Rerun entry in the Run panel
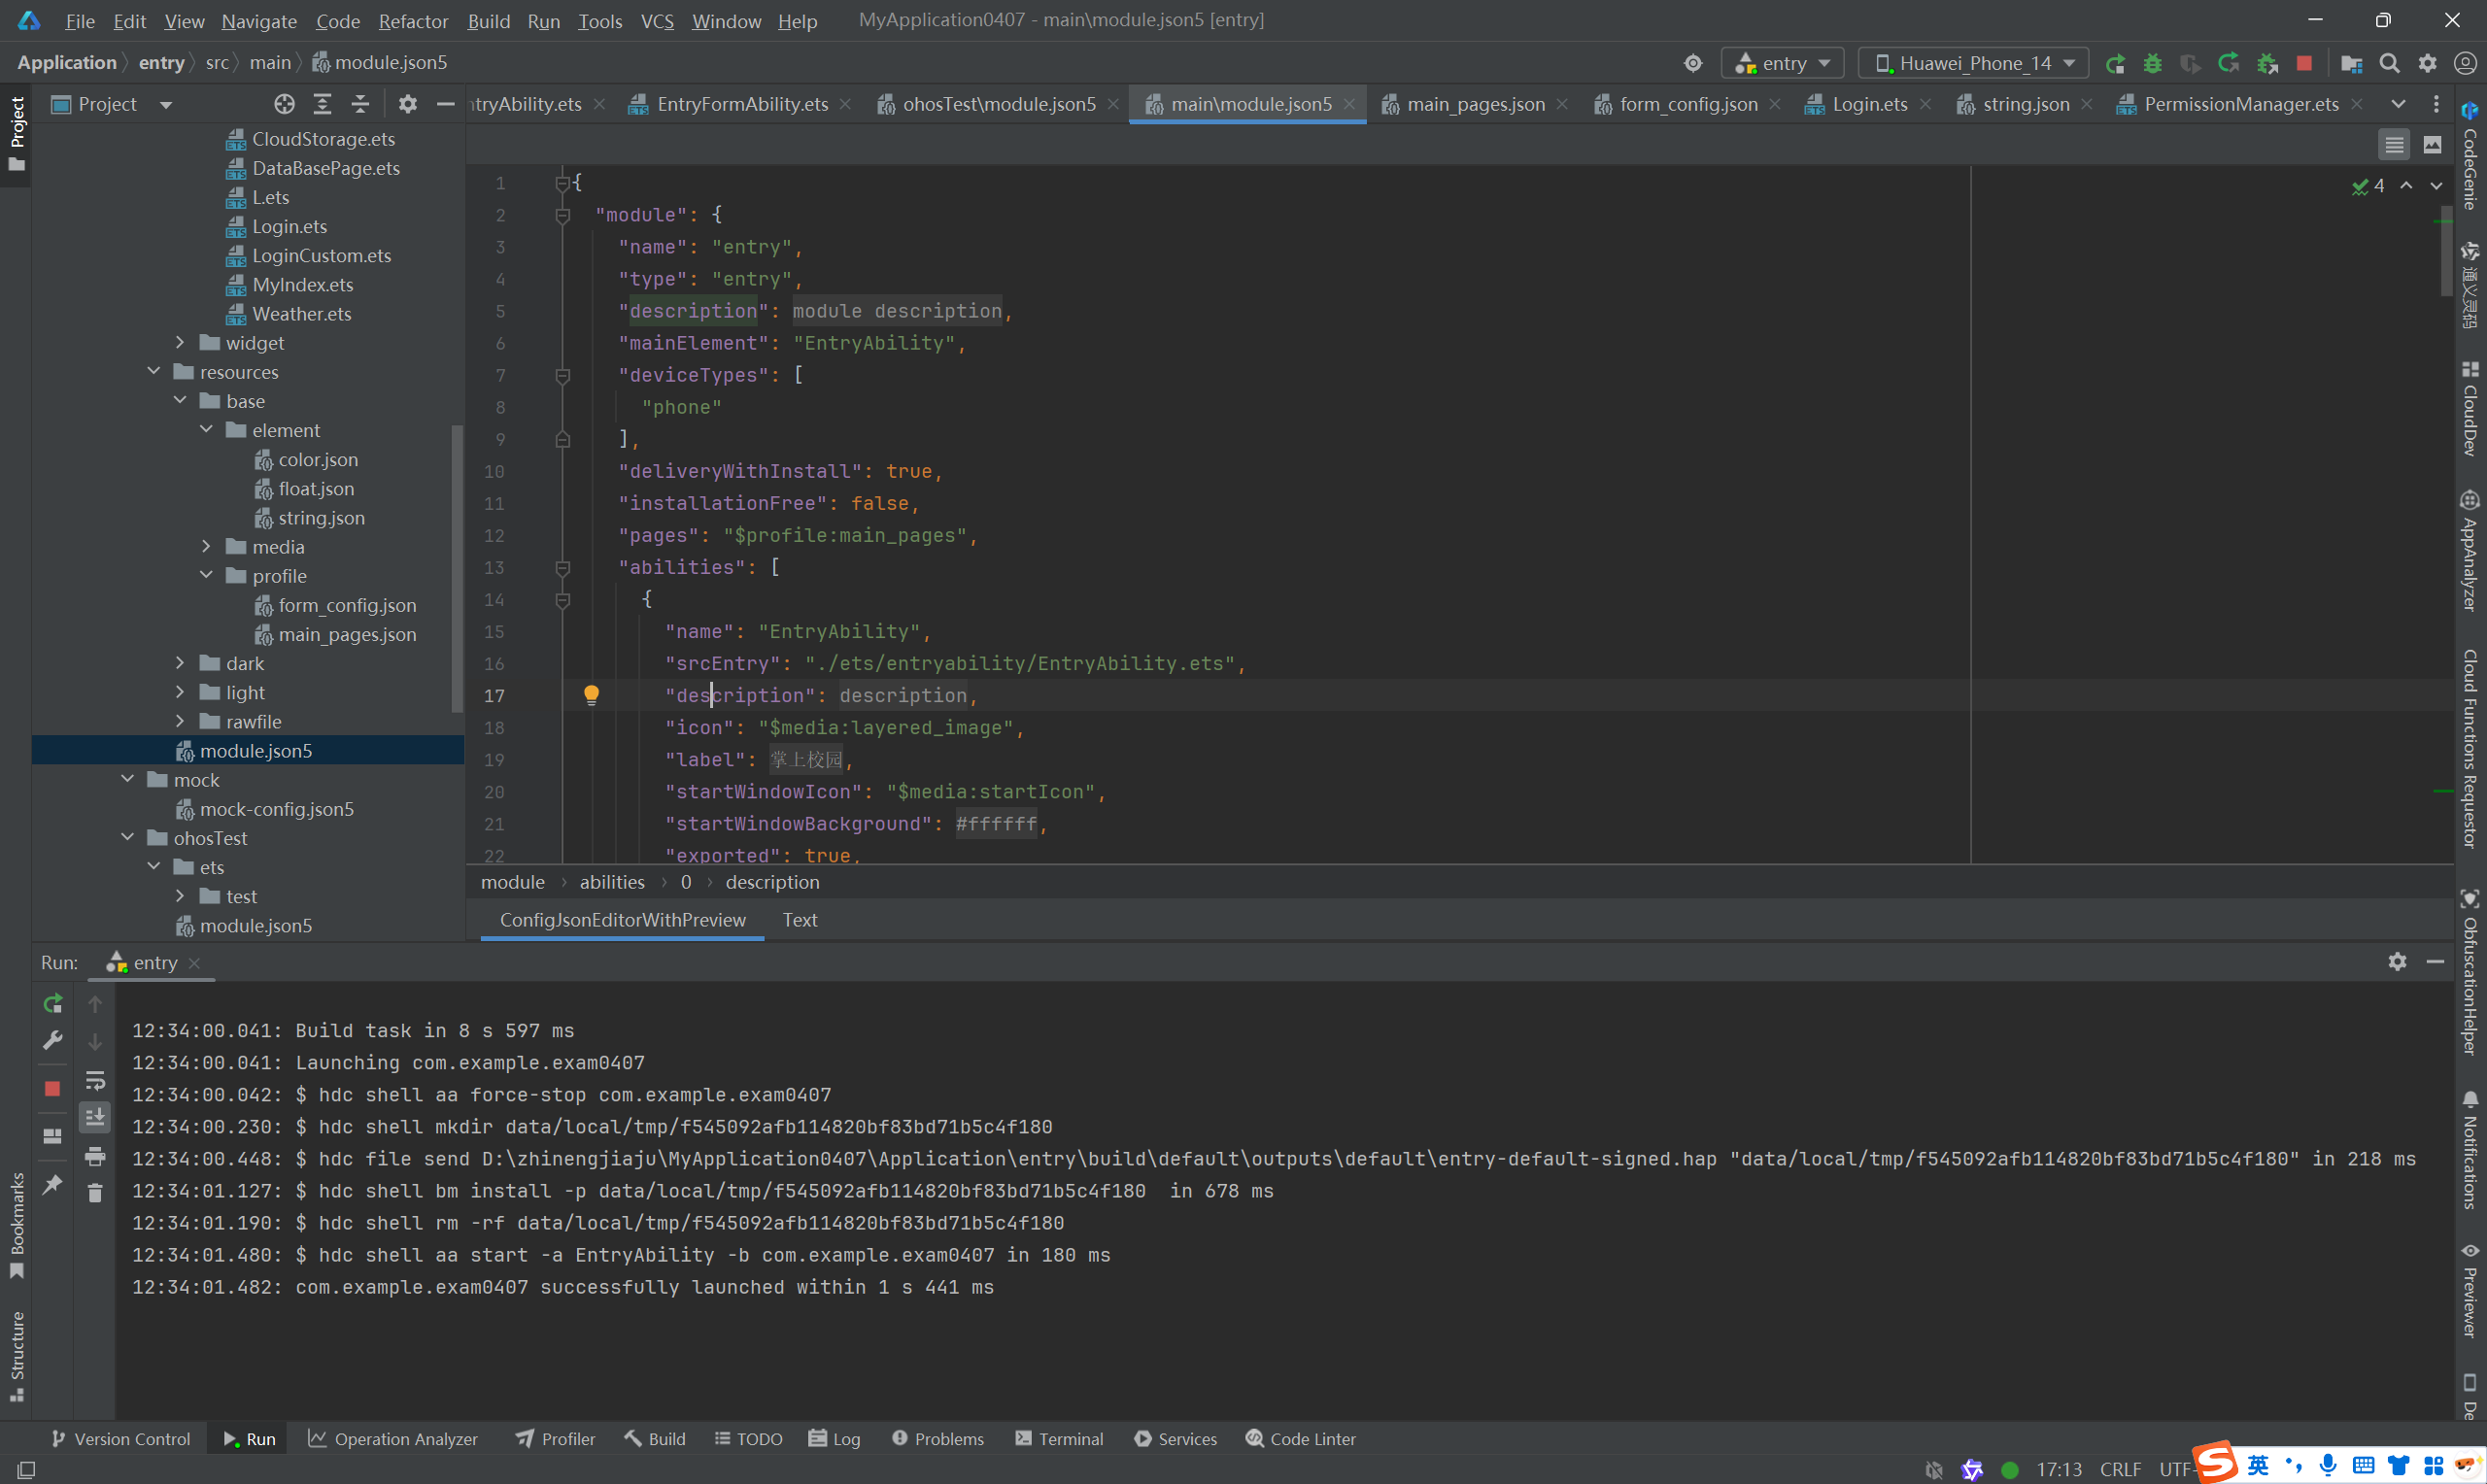The height and width of the screenshot is (1484, 2487). 52,1003
